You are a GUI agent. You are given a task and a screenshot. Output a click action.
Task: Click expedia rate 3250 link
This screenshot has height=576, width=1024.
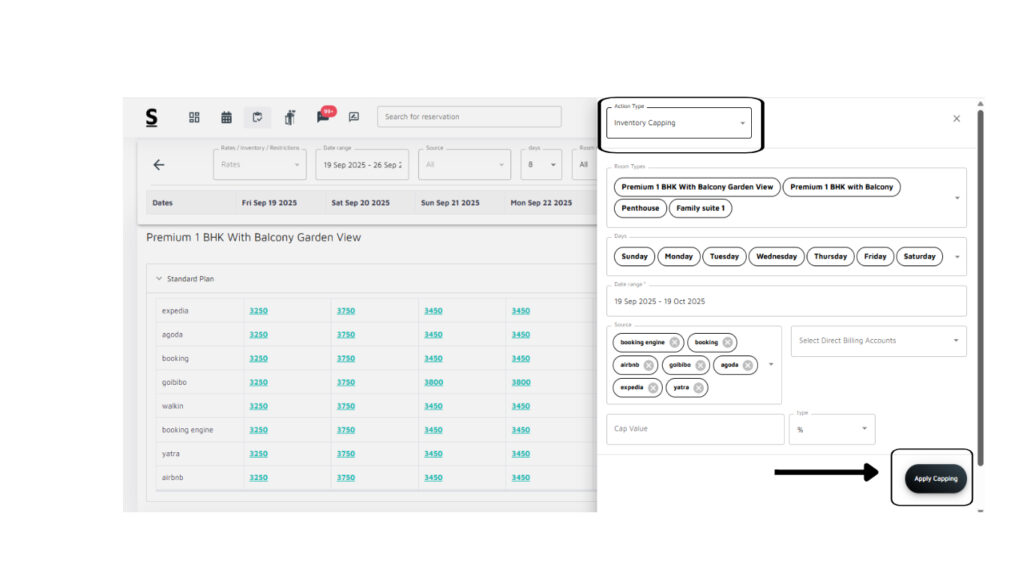pos(258,311)
